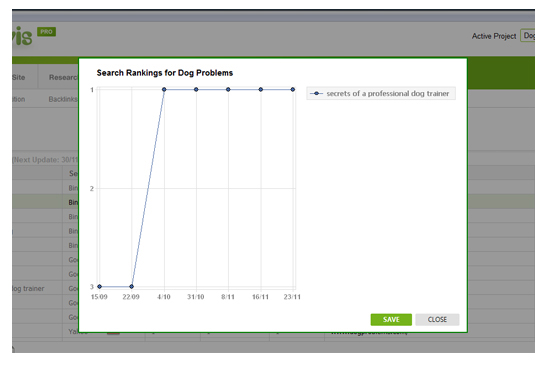Toggle the 'secrets of a professional dog trainer' legend entry

(381, 94)
